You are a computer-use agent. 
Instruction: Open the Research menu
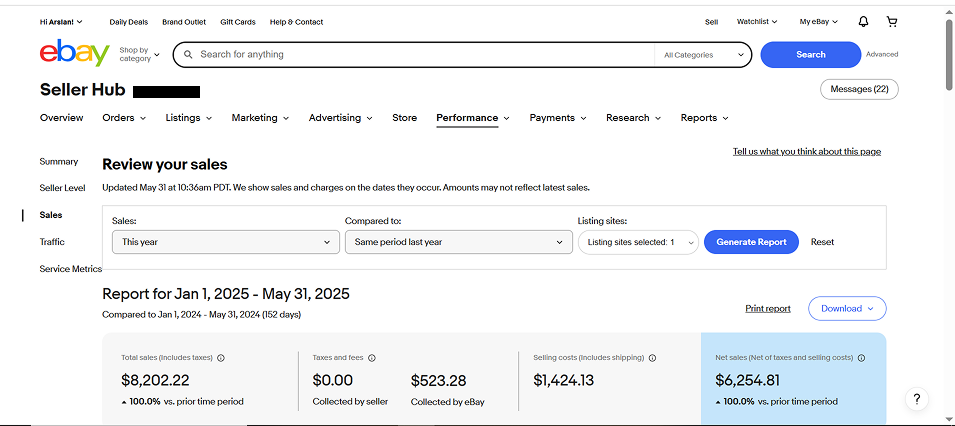(x=633, y=118)
